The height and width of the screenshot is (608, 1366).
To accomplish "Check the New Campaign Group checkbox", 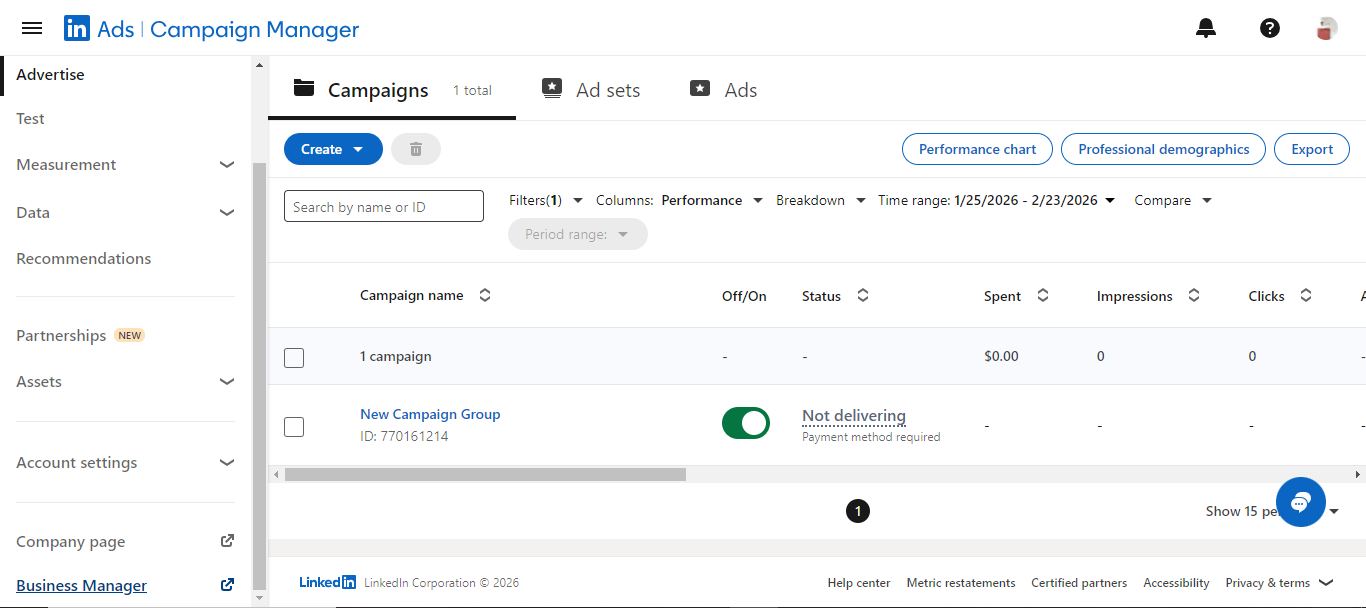I will tap(294, 427).
